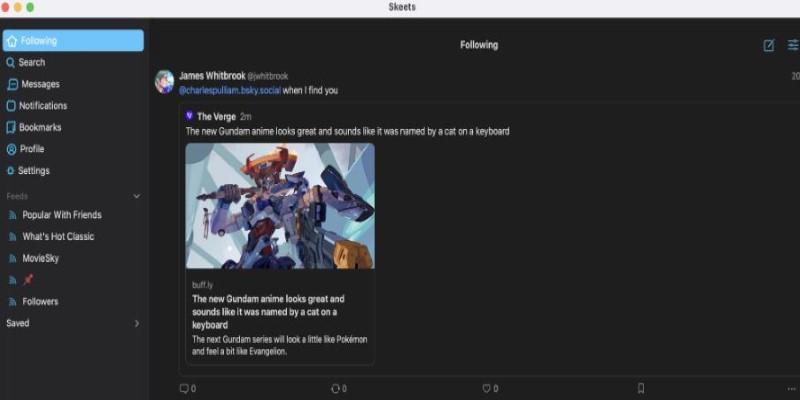Open the post's more options ellipsis
Screen dimensions: 800x400
792,388
